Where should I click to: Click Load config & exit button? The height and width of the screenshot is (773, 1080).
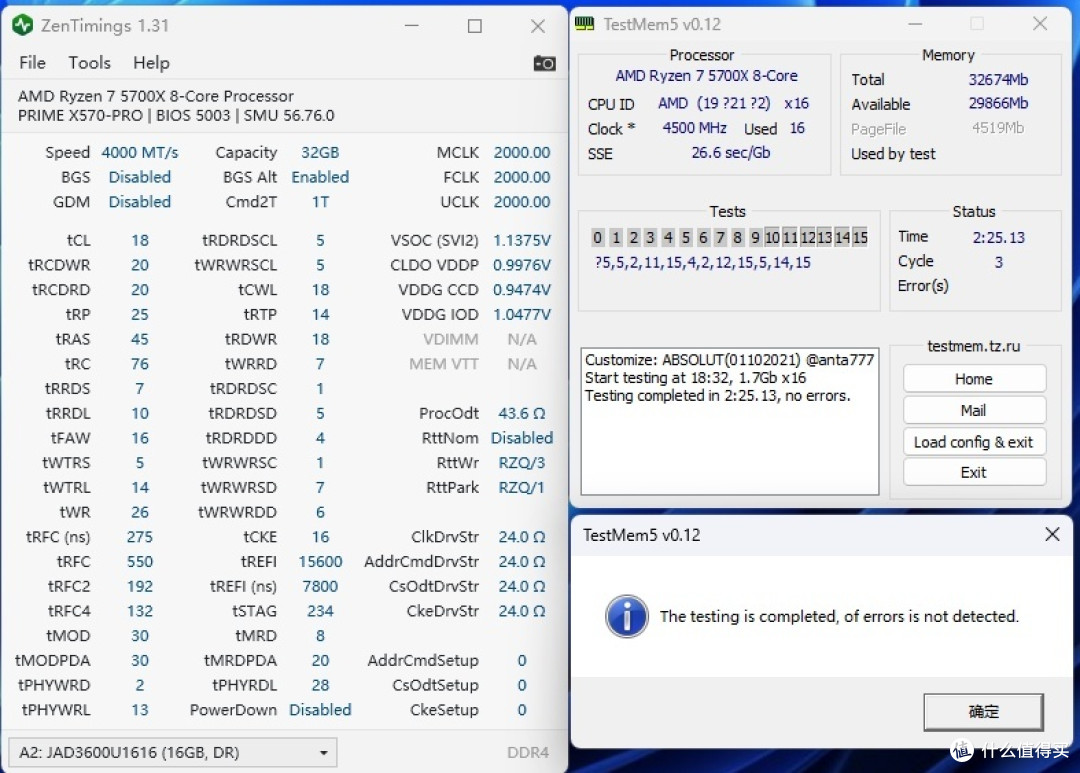(974, 442)
